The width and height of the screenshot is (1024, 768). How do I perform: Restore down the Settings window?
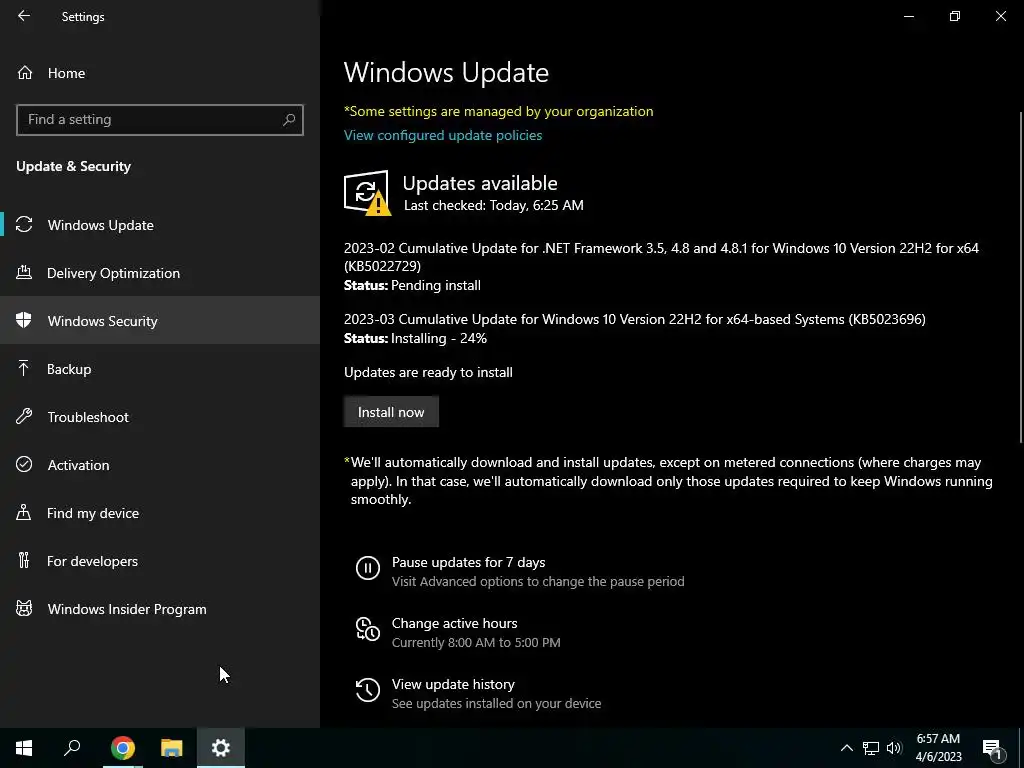[x=955, y=16]
